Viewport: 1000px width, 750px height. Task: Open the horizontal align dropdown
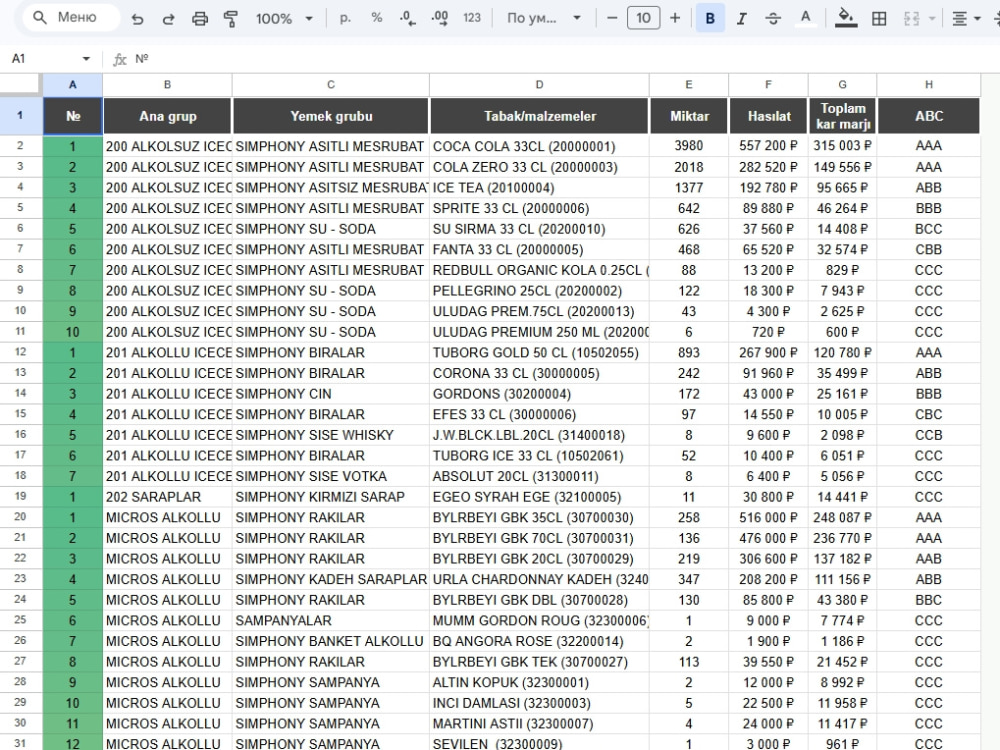pyautogui.click(x=966, y=18)
